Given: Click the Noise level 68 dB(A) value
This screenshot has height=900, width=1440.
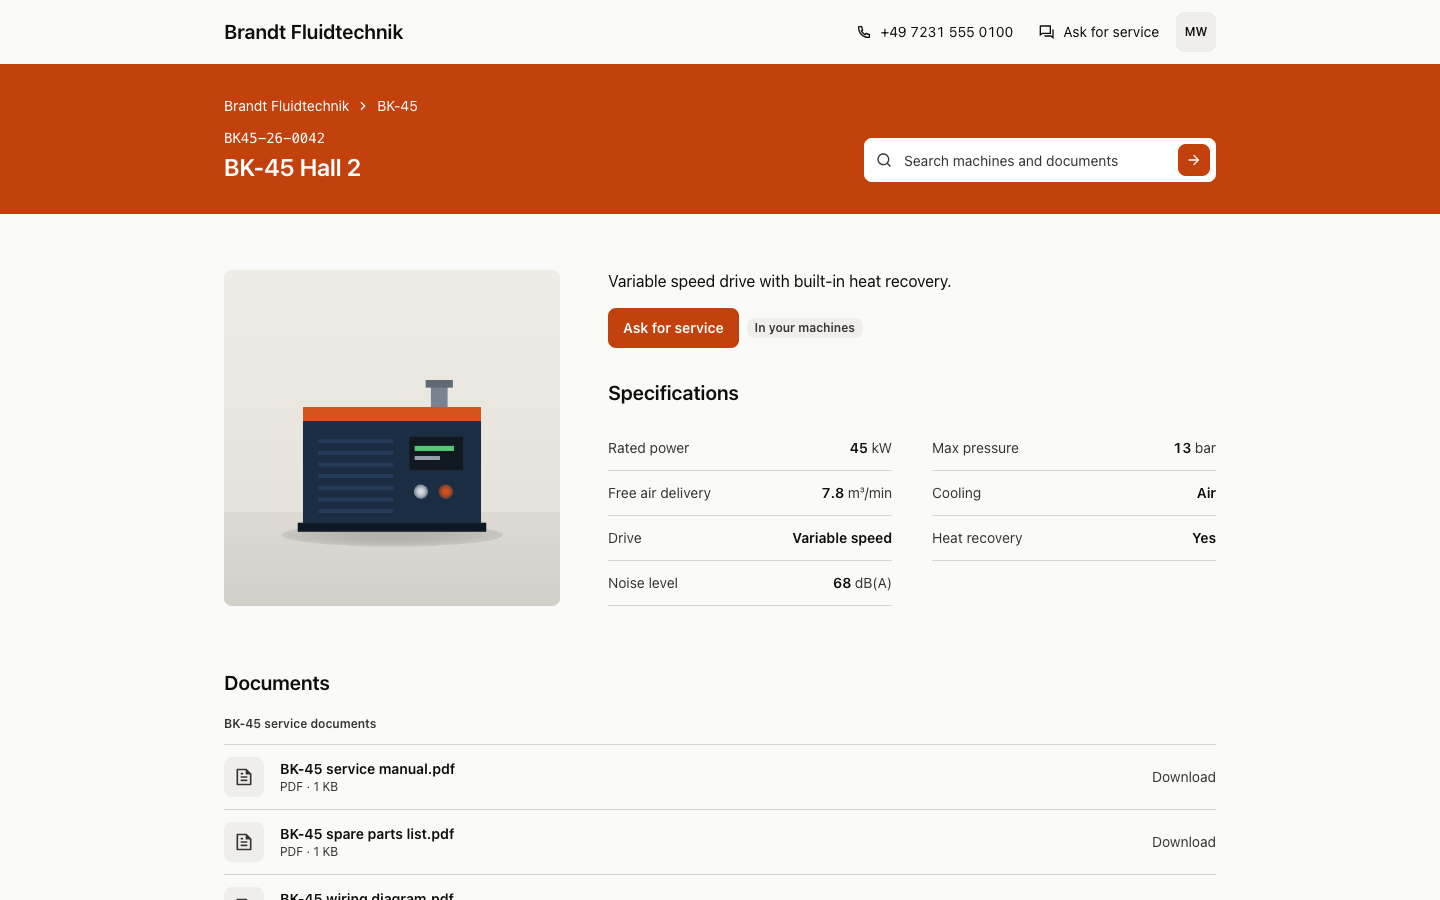Looking at the screenshot, I should 862,583.
